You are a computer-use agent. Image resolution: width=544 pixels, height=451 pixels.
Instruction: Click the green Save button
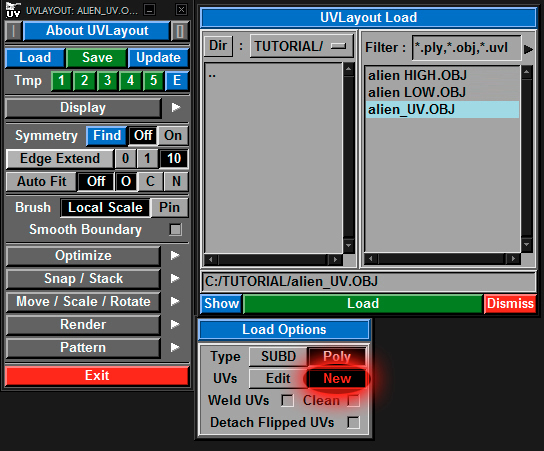tap(97, 58)
